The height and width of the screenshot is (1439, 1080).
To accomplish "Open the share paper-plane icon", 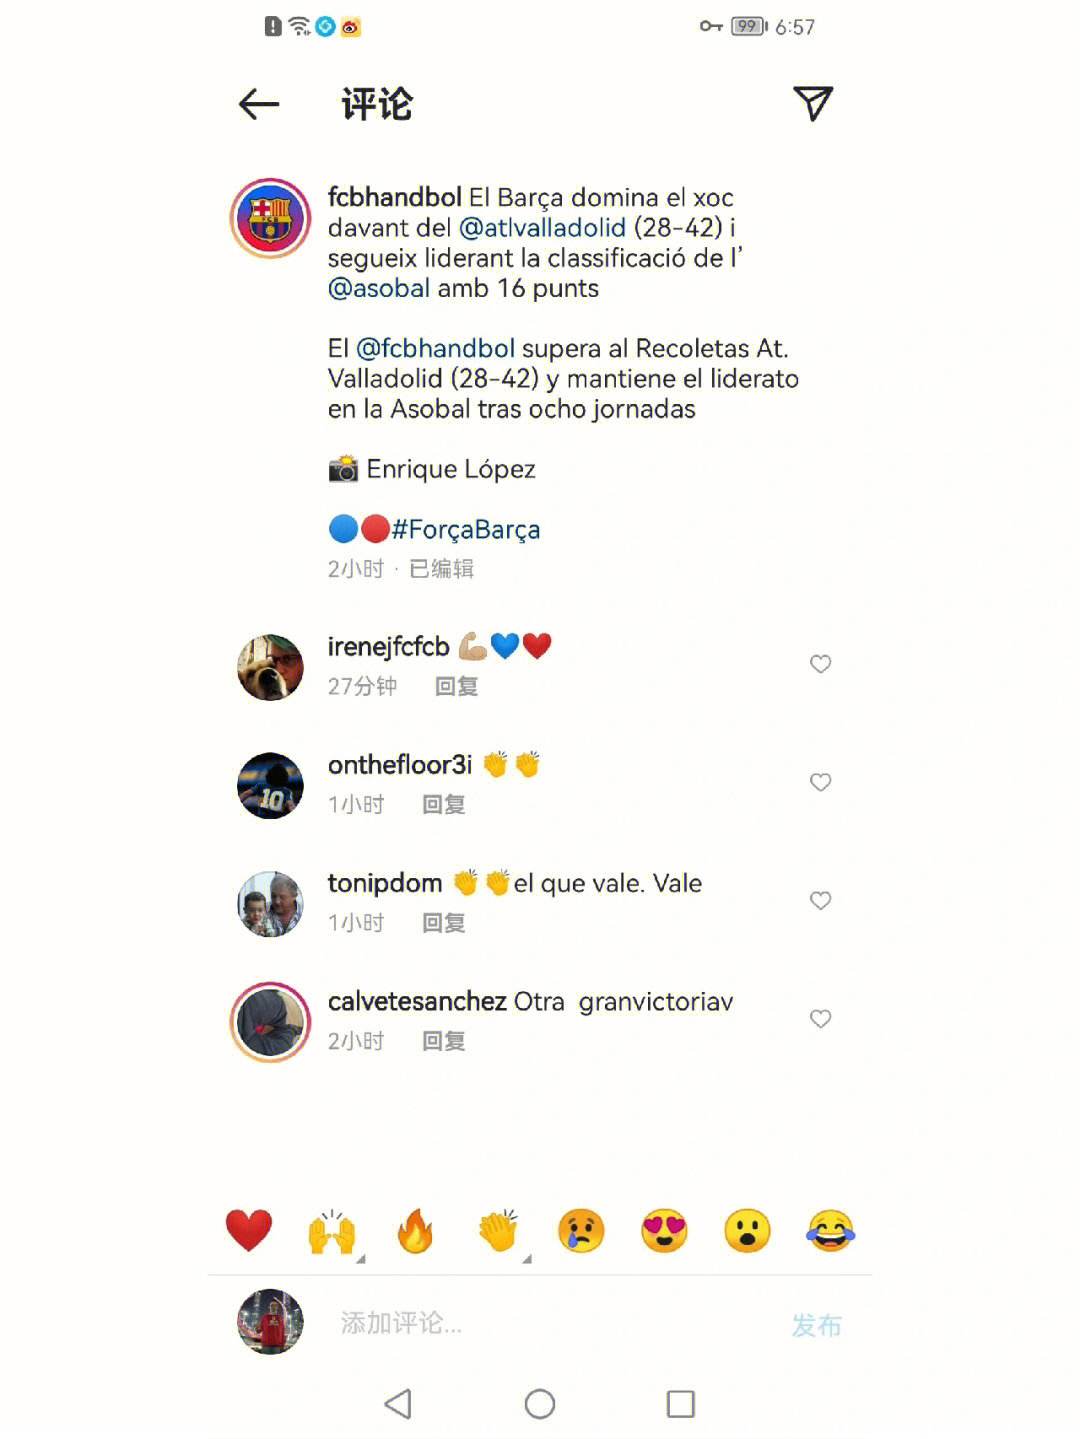I will (x=813, y=103).
